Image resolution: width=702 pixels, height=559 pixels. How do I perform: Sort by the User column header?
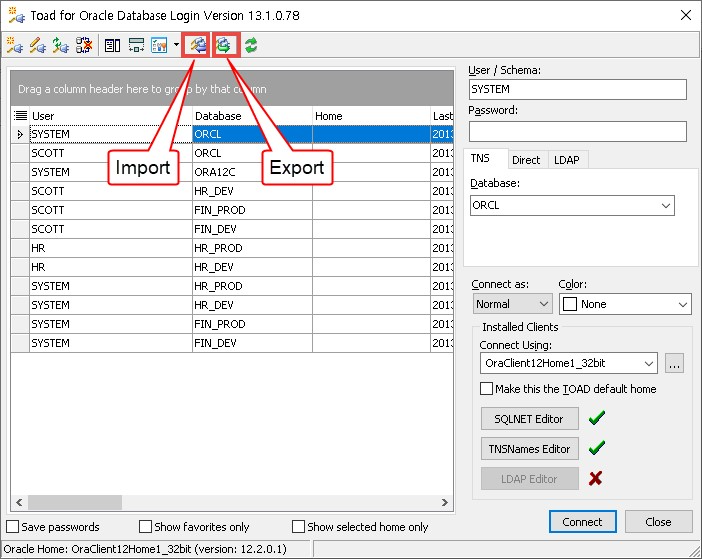click(x=111, y=116)
